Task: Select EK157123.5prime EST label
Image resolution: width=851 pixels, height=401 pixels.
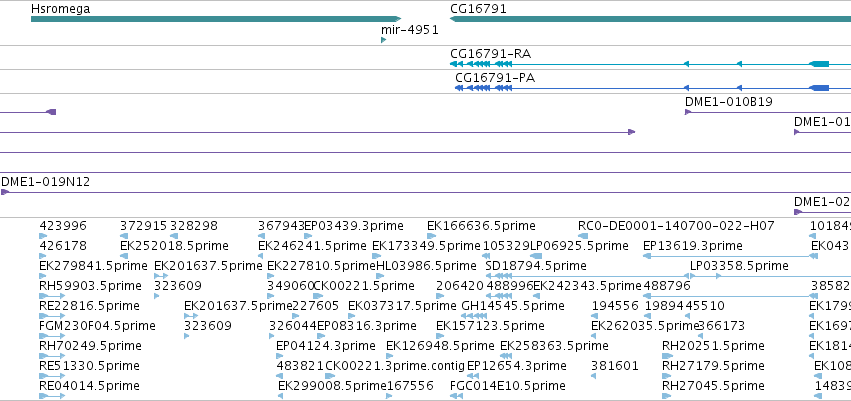Action: coord(491,326)
